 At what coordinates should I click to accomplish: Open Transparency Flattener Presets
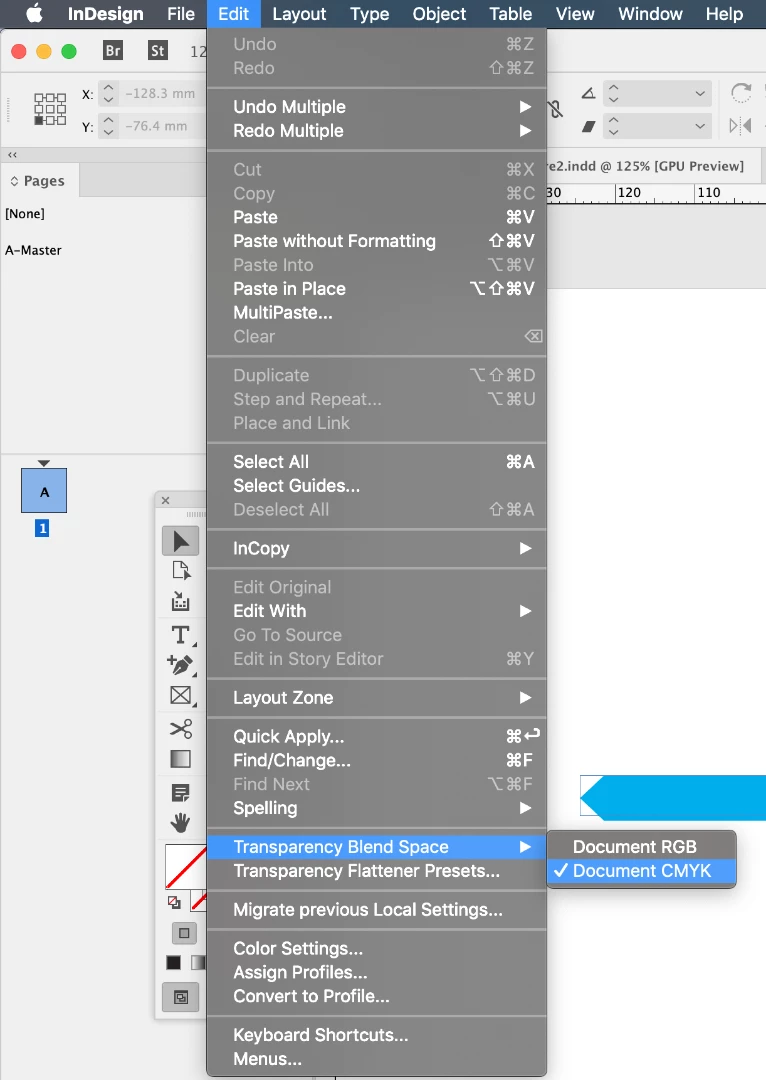pos(377,871)
